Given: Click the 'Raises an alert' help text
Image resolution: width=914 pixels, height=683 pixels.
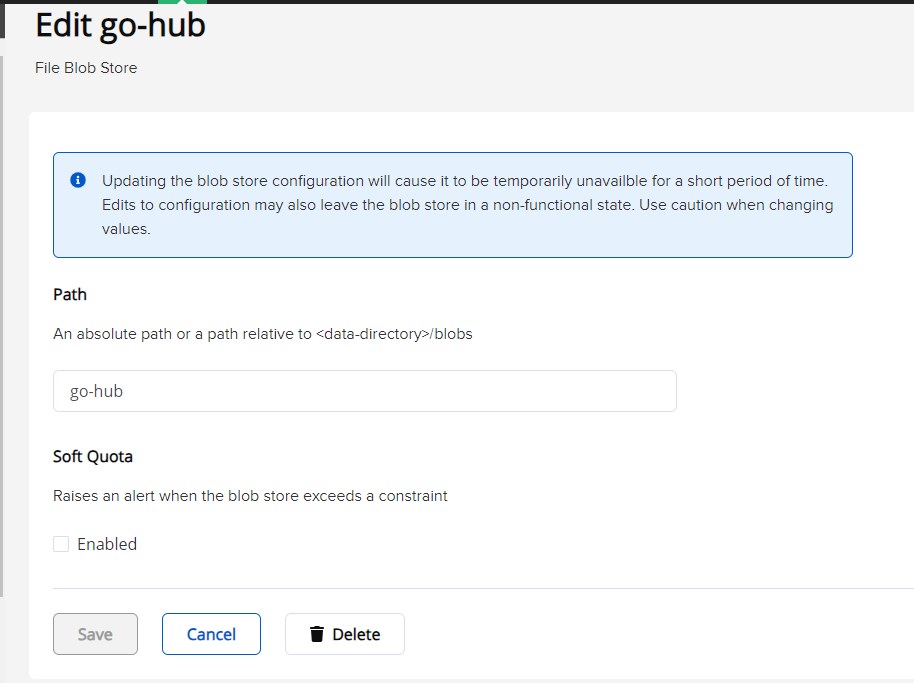Looking at the screenshot, I should pyautogui.click(x=250, y=495).
